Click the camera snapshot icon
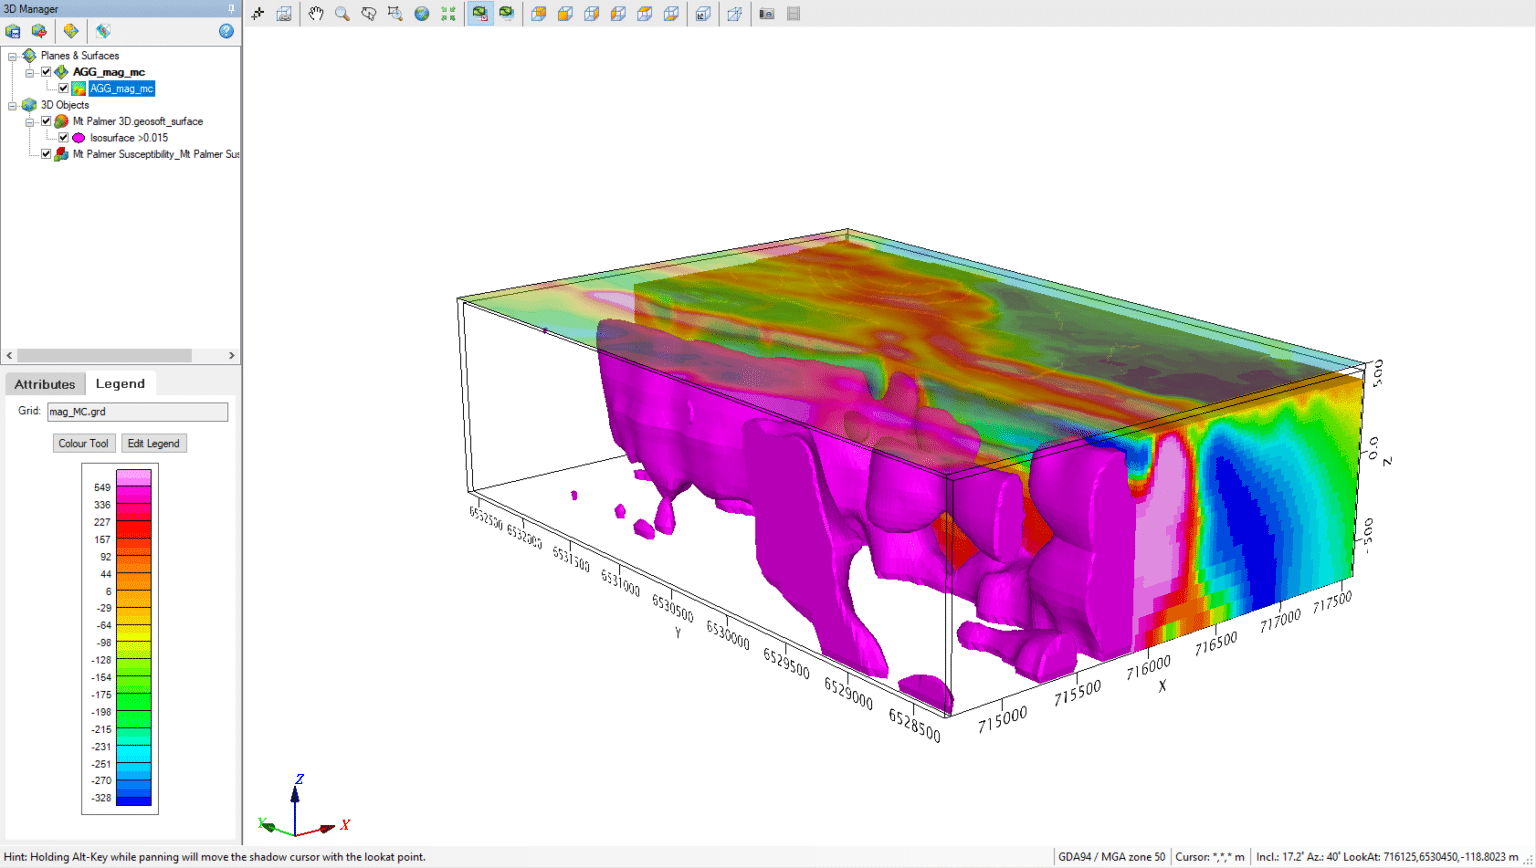 point(767,14)
